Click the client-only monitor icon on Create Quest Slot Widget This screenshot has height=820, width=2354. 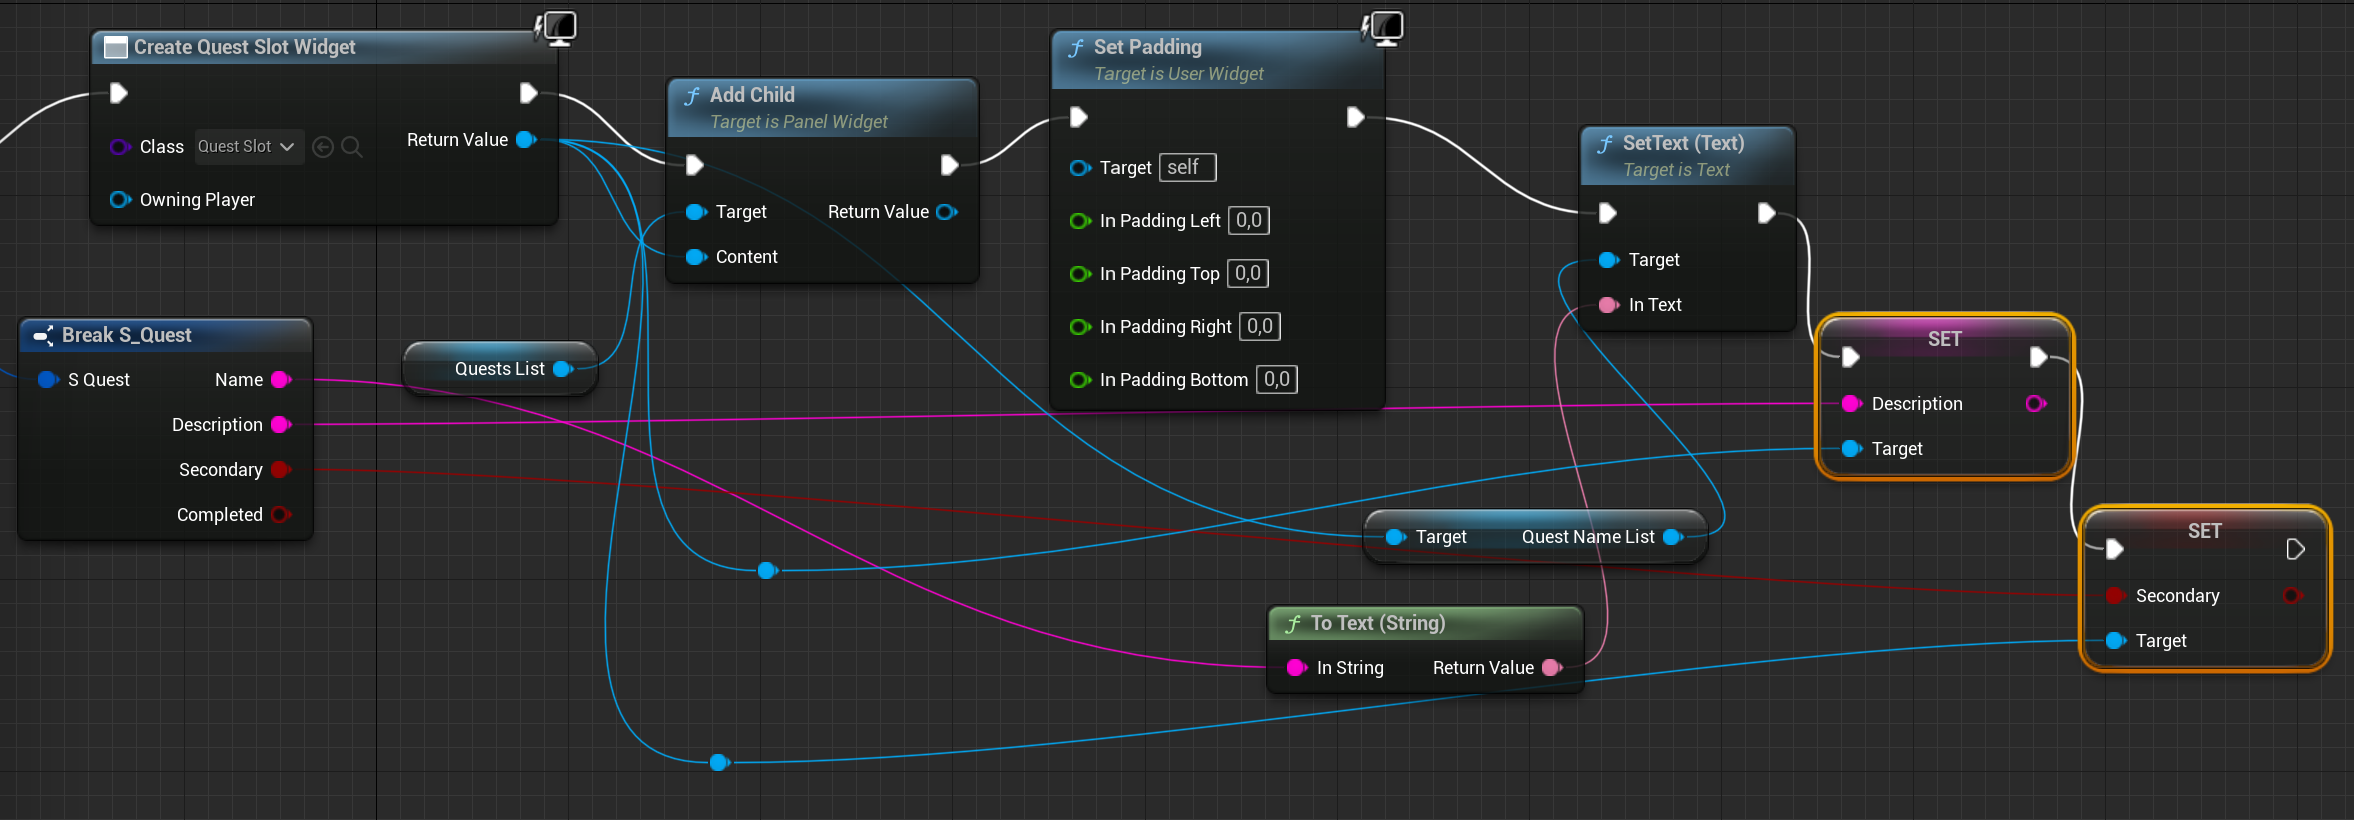[558, 28]
